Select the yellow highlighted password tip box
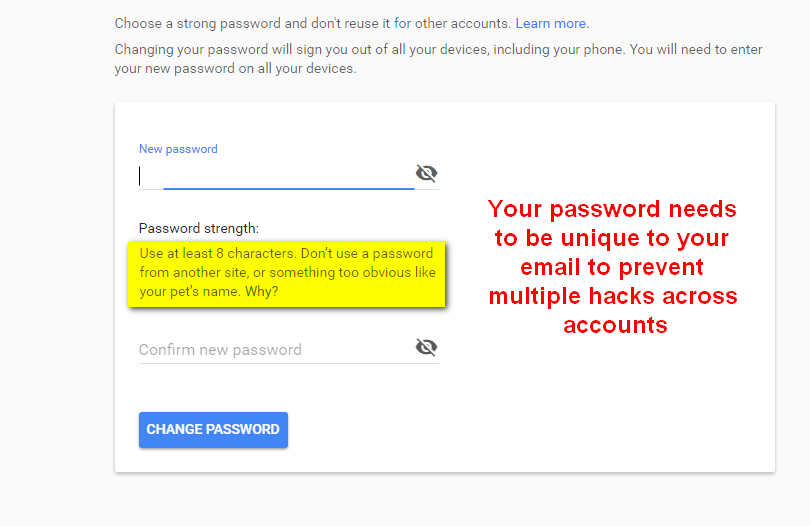 287,274
